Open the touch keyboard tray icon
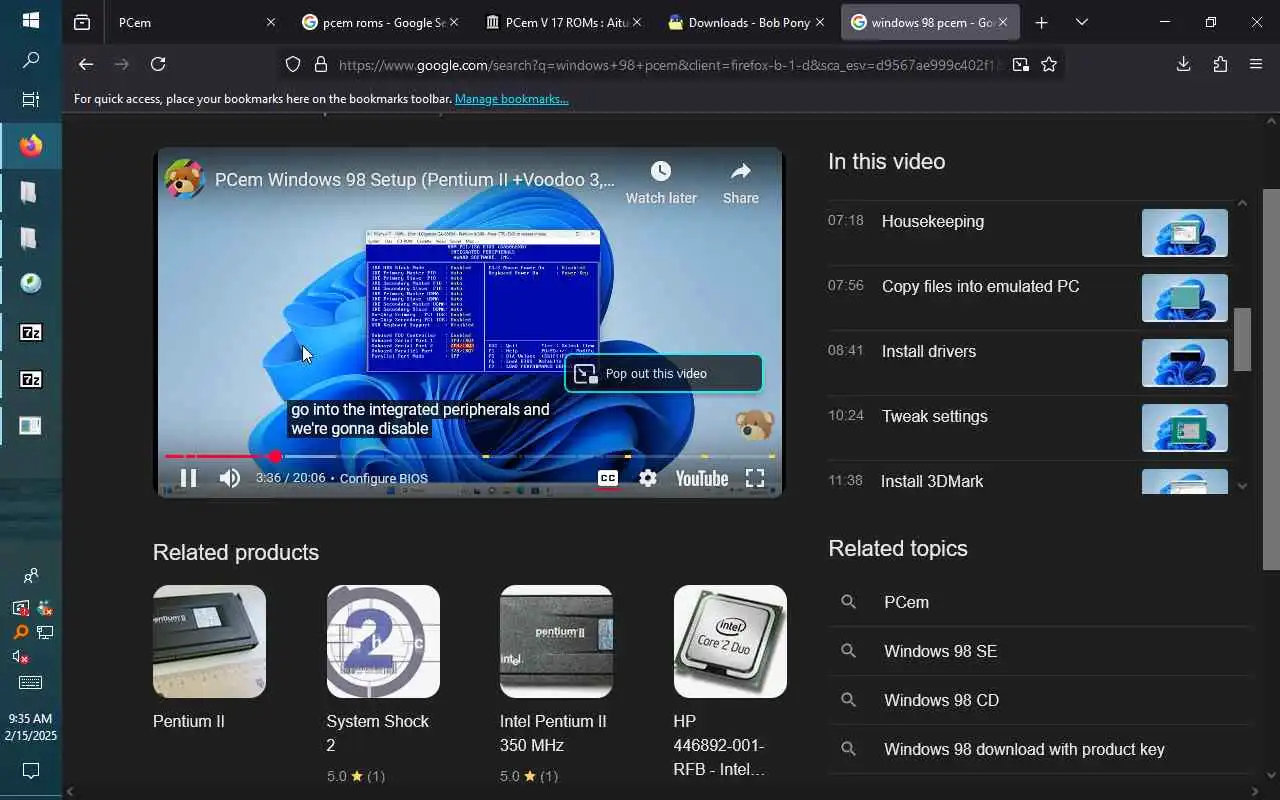The width and height of the screenshot is (1280, 800). point(31,683)
